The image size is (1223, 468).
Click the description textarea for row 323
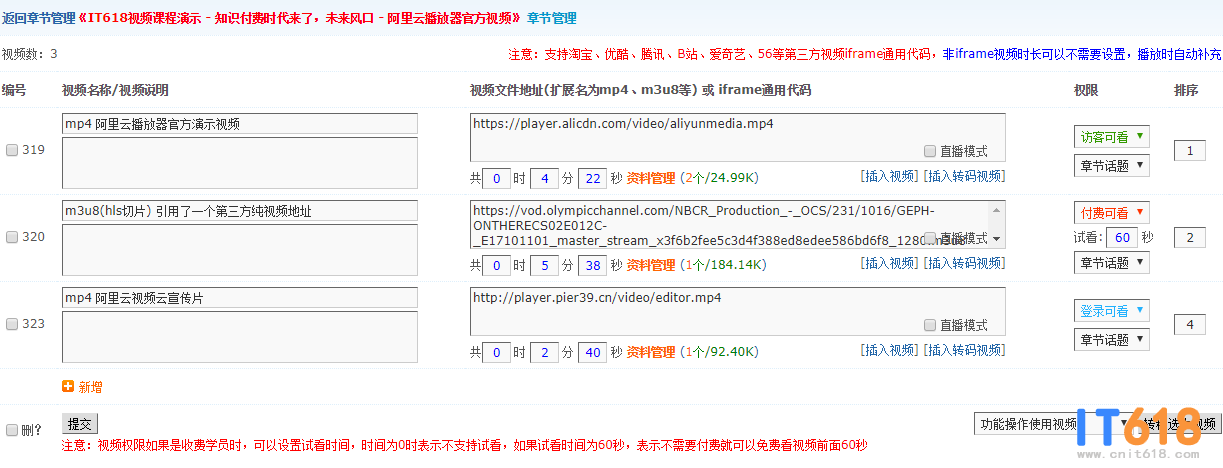(x=240, y=337)
